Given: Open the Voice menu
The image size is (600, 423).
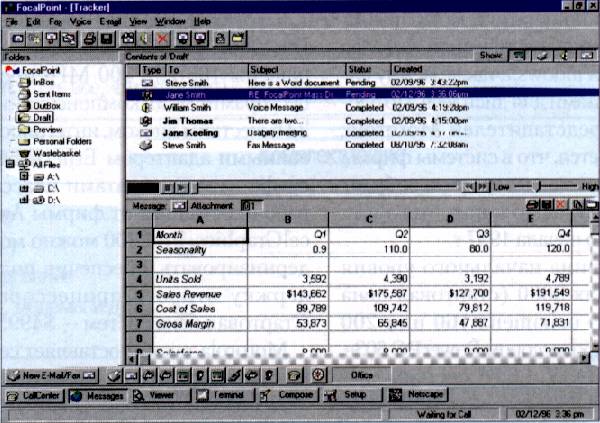Looking at the screenshot, I should (80, 22).
